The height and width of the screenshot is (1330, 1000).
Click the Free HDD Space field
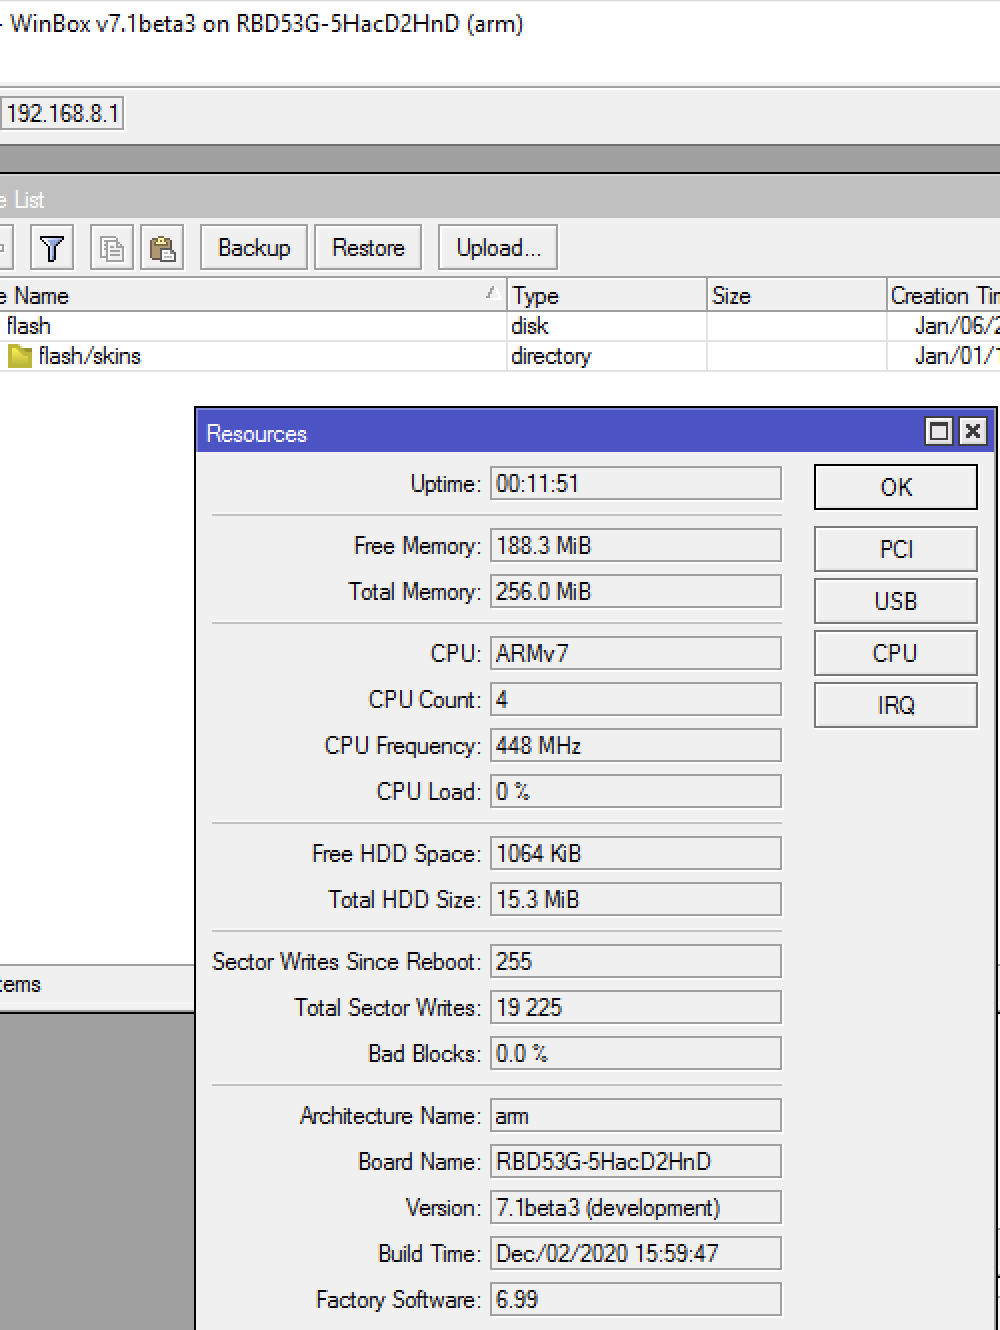636,854
